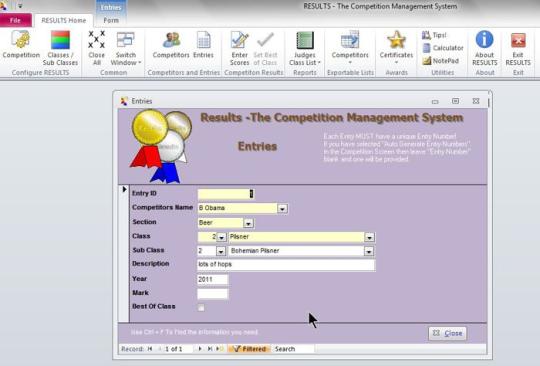Go to first record in navigator
540x366 pixels.
(150, 349)
